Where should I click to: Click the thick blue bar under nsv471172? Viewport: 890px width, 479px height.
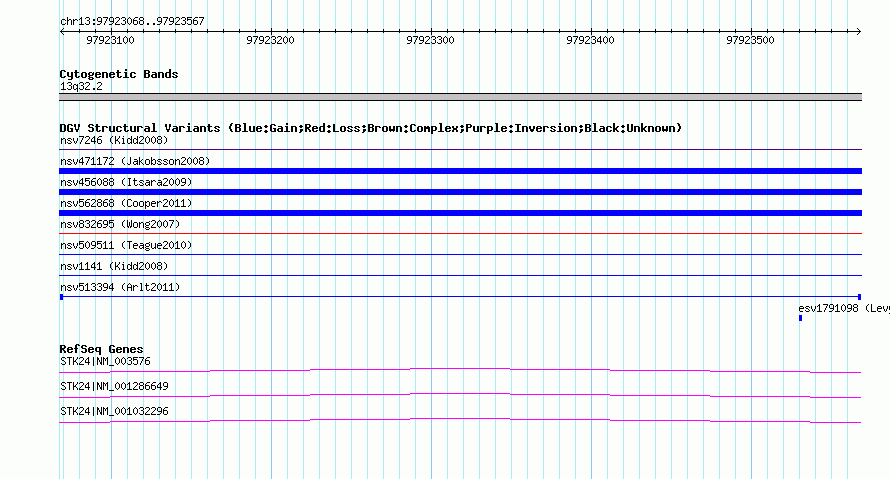460,171
